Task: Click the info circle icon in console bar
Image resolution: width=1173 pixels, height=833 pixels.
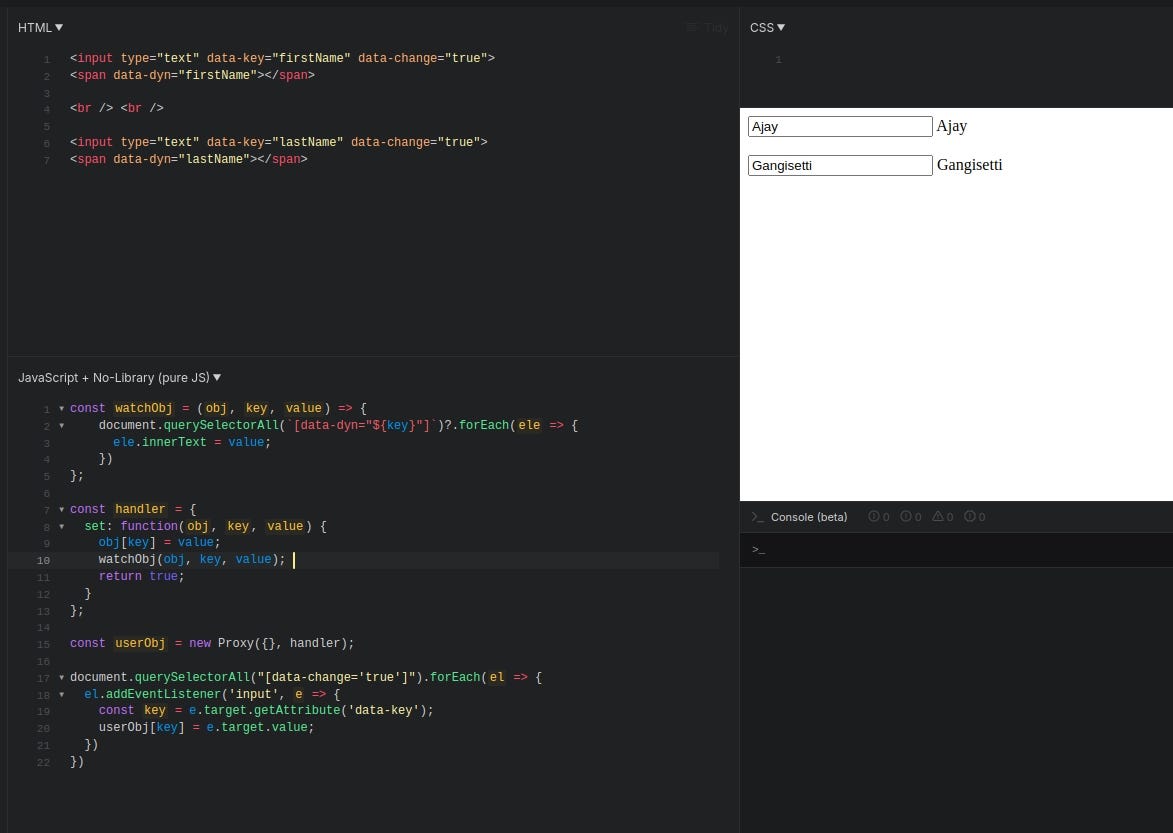Action: pyautogui.click(x=905, y=516)
